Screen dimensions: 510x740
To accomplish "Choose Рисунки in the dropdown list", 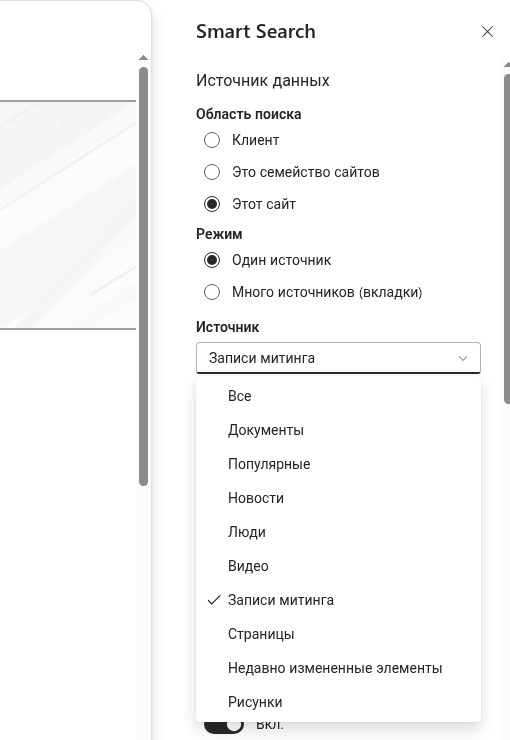I will (338, 702).
